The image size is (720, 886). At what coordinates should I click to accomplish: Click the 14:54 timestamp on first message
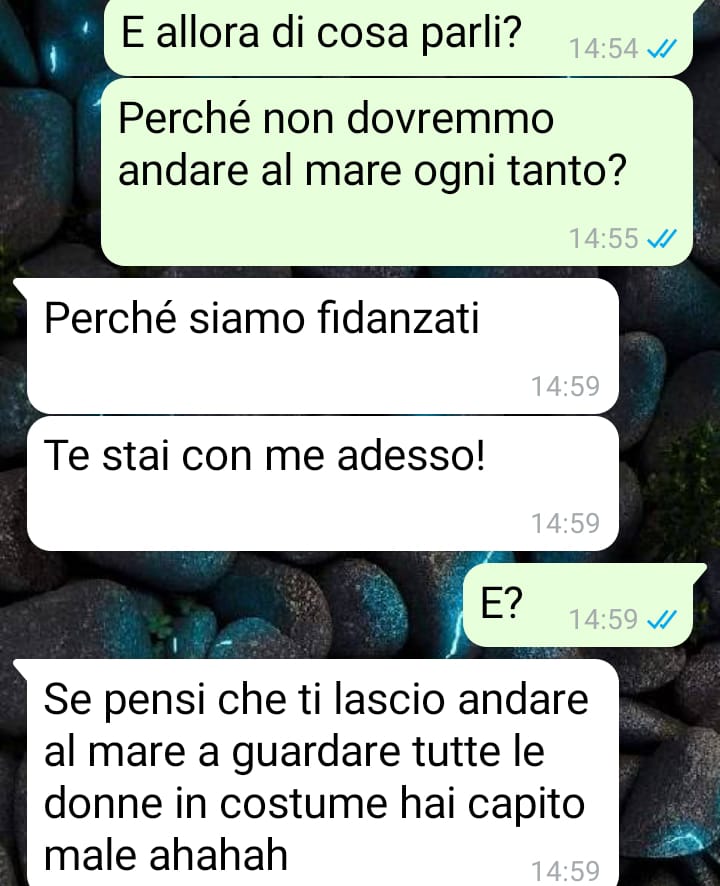603,49
